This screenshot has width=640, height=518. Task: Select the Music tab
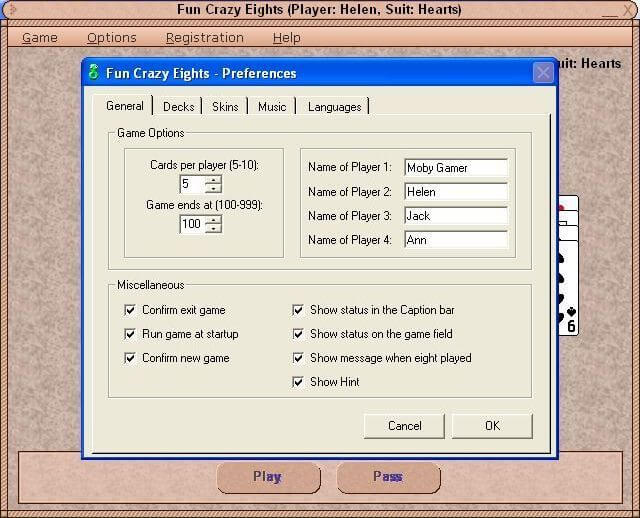(x=272, y=107)
